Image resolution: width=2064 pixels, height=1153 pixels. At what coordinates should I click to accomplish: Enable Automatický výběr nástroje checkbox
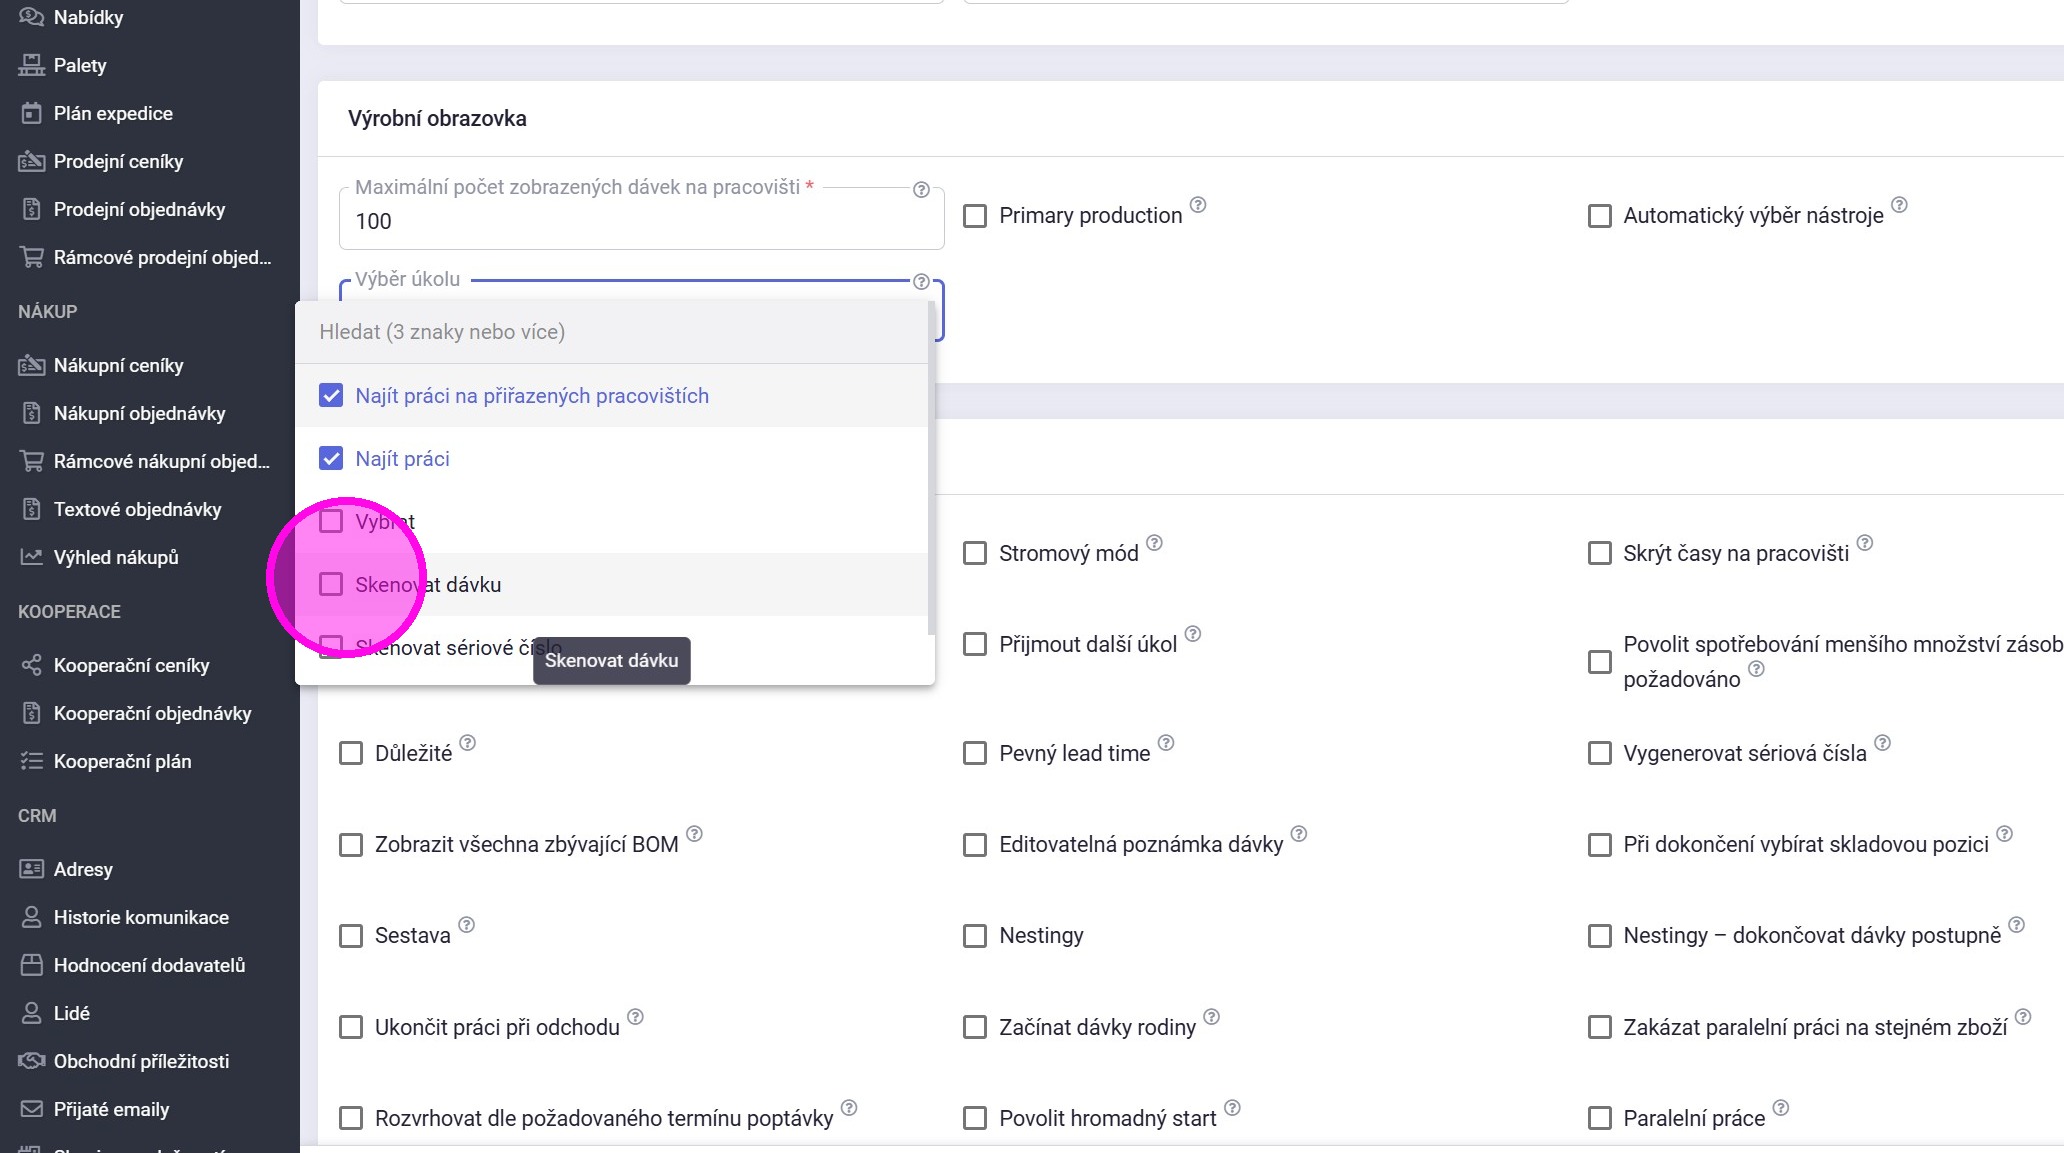coord(1599,216)
